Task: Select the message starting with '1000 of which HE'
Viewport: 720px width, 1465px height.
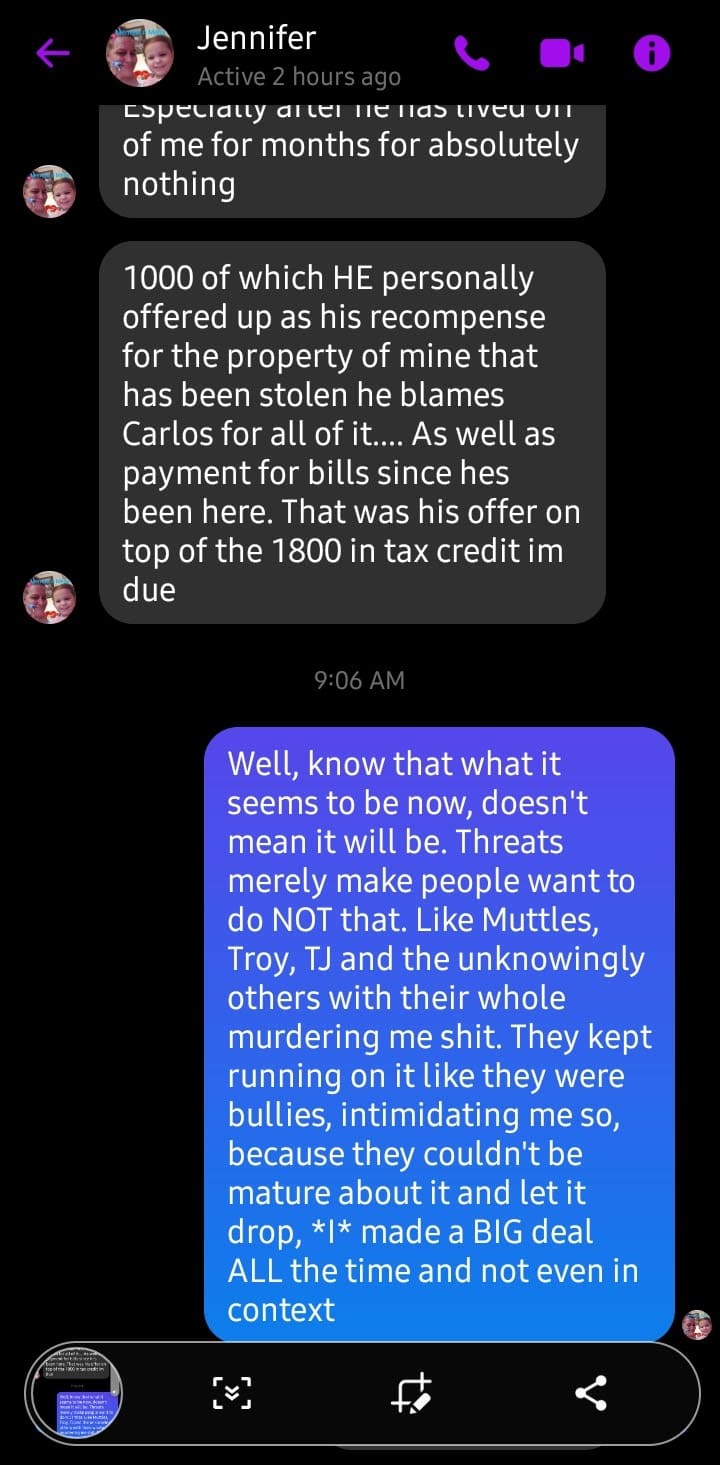Action: tap(352, 433)
